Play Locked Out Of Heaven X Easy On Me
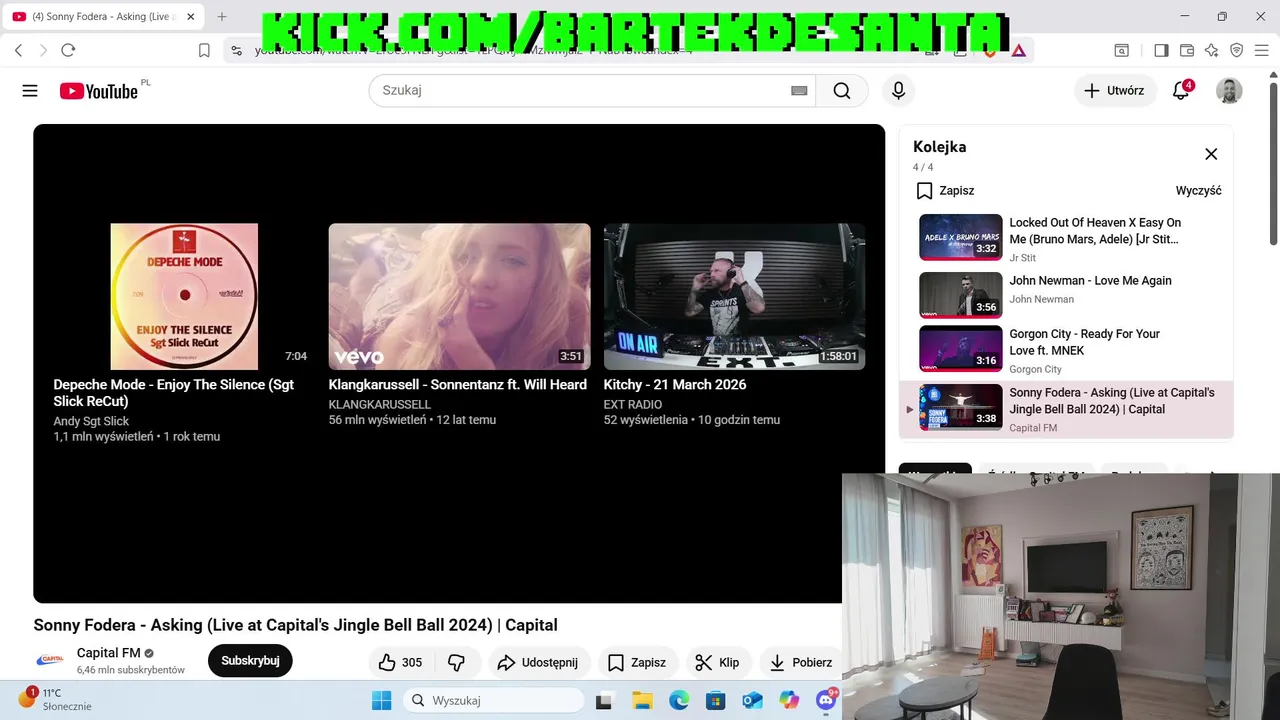The height and width of the screenshot is (720, 1280). pyautogui.click(x=1066, y=238)
